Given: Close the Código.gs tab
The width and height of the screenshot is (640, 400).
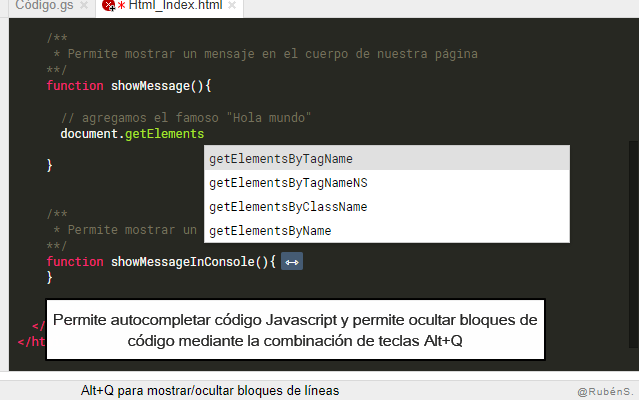Looking at the screenshot, I should pyautogui.click(x=84, y=5).
